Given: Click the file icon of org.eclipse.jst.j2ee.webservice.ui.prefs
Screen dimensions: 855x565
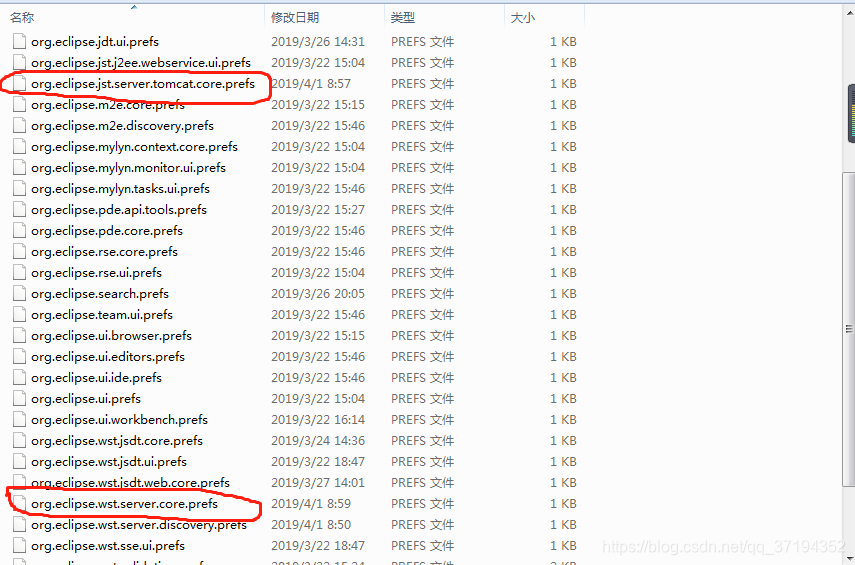Looking at the screenshot, I should (x=19, y=63).
